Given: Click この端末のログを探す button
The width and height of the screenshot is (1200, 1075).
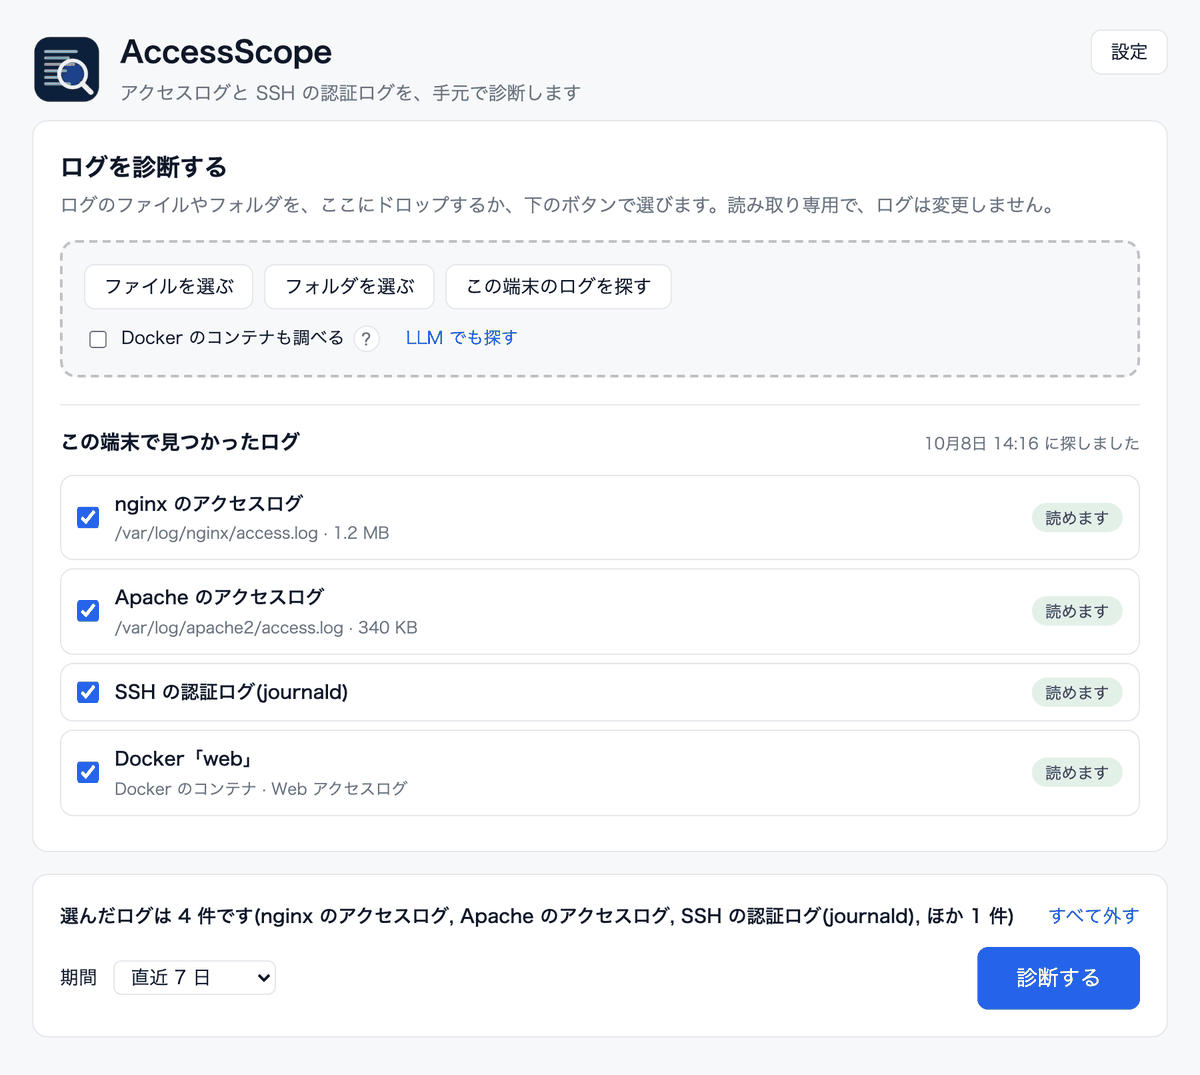Looking at the screenshot, I should 559,287.
